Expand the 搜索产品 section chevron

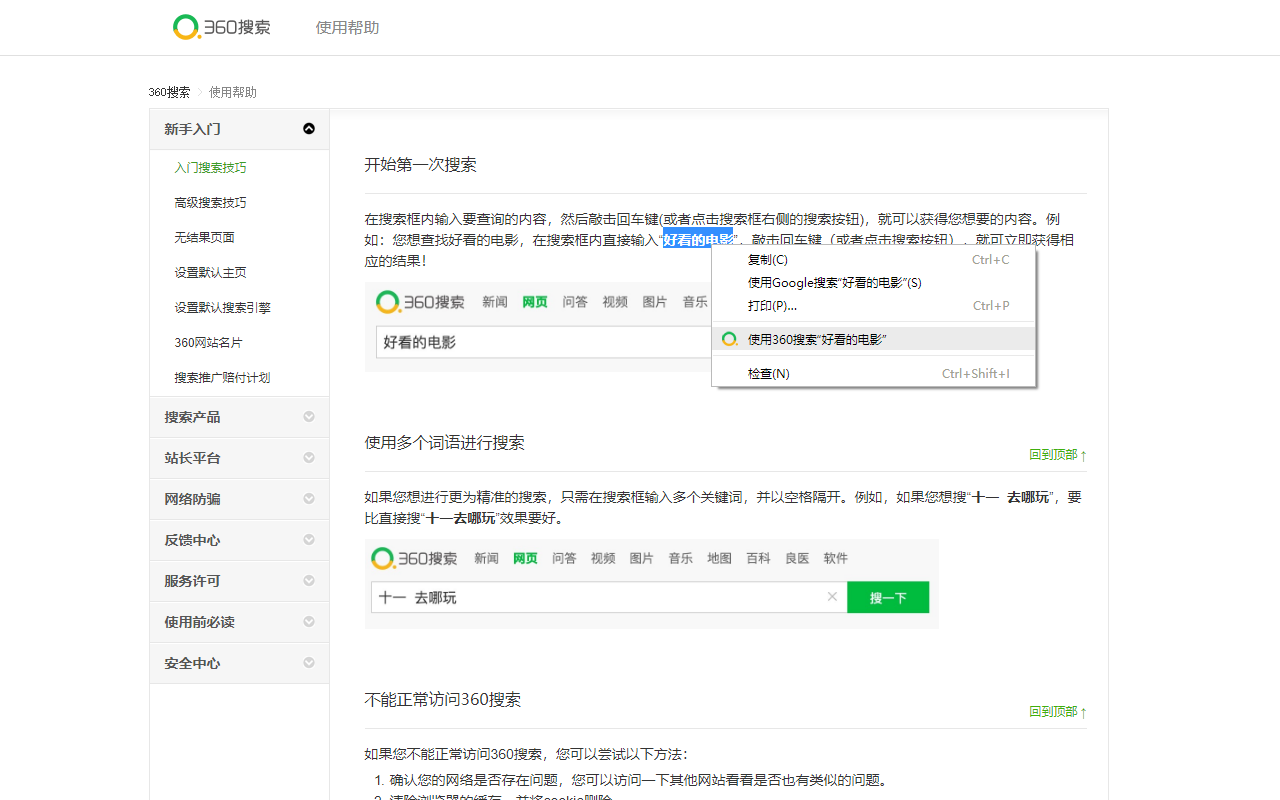tap(309, 417)
